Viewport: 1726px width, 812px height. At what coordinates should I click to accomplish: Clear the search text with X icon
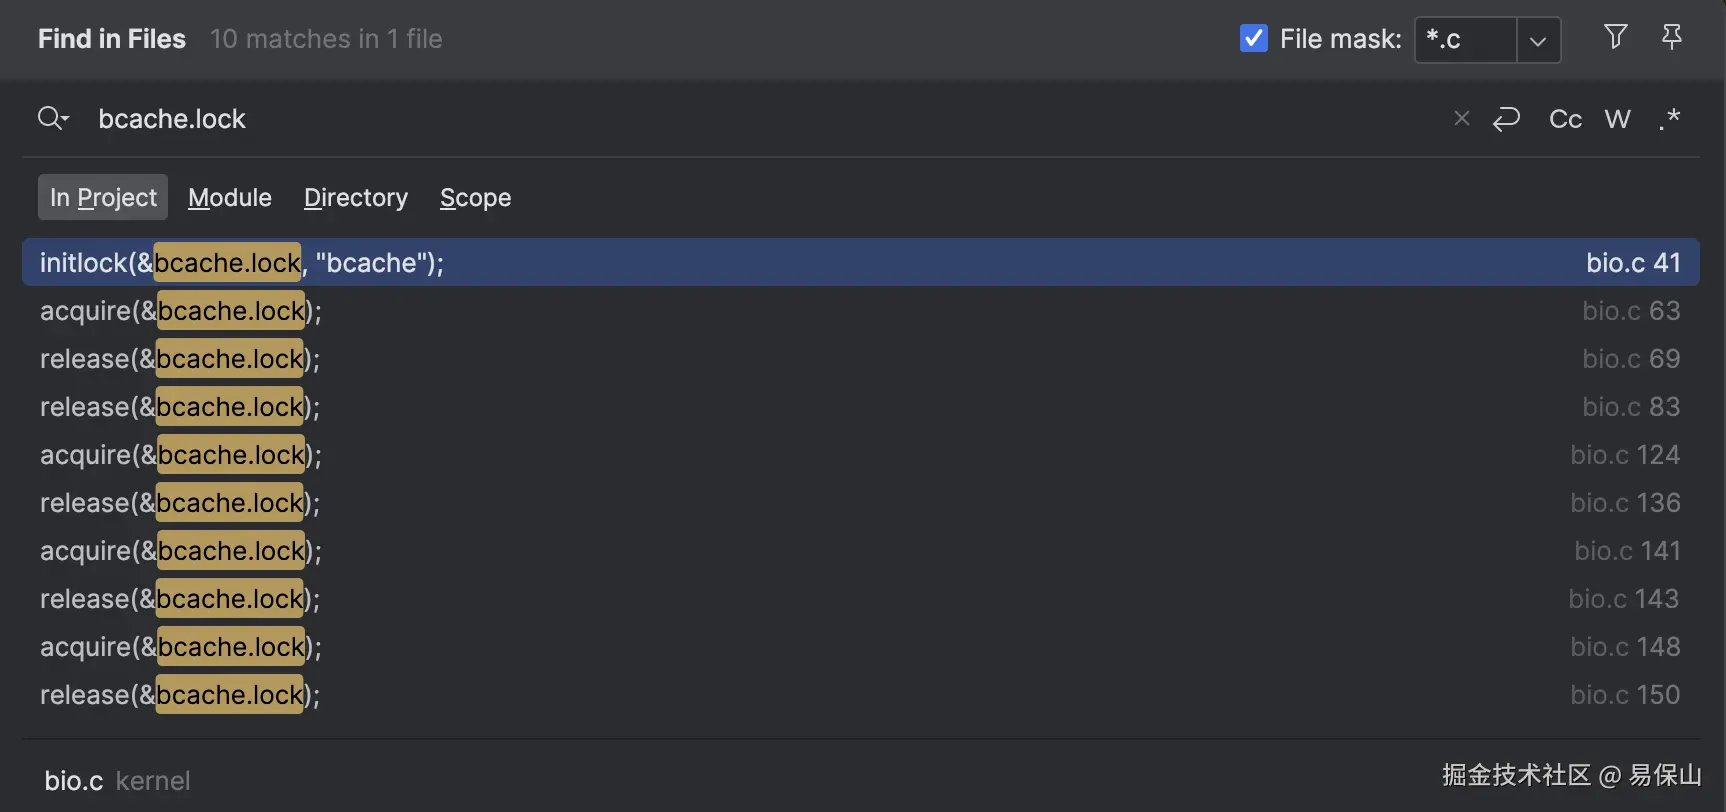pyautogui.click(x=1461, y=119)
